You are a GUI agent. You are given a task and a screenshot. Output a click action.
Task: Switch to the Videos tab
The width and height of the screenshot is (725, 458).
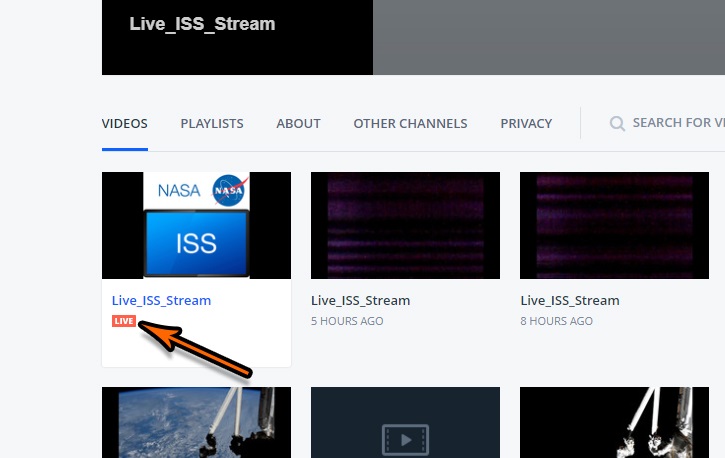click(x=125, y=124)
